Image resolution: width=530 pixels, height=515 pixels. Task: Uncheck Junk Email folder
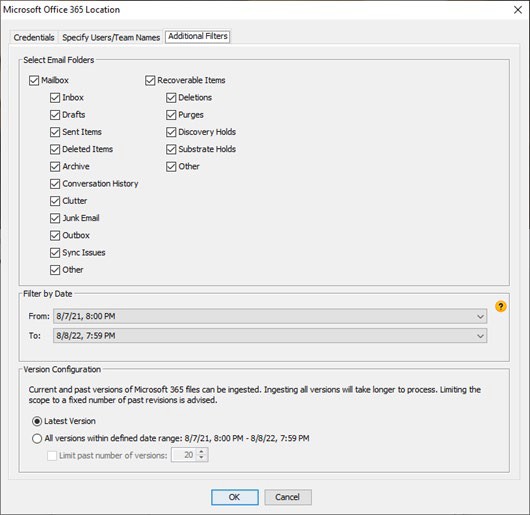coord(55,218)
